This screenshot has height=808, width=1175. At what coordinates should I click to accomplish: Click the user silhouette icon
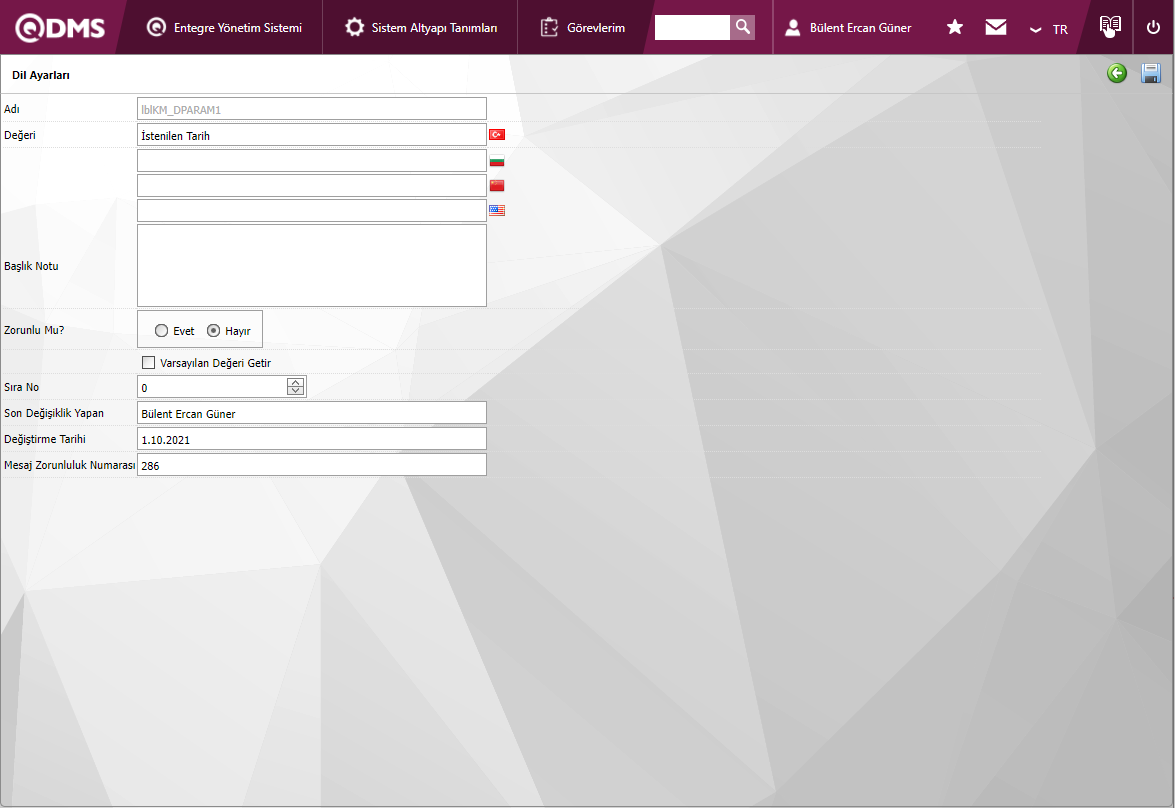(x=792, y=28)
